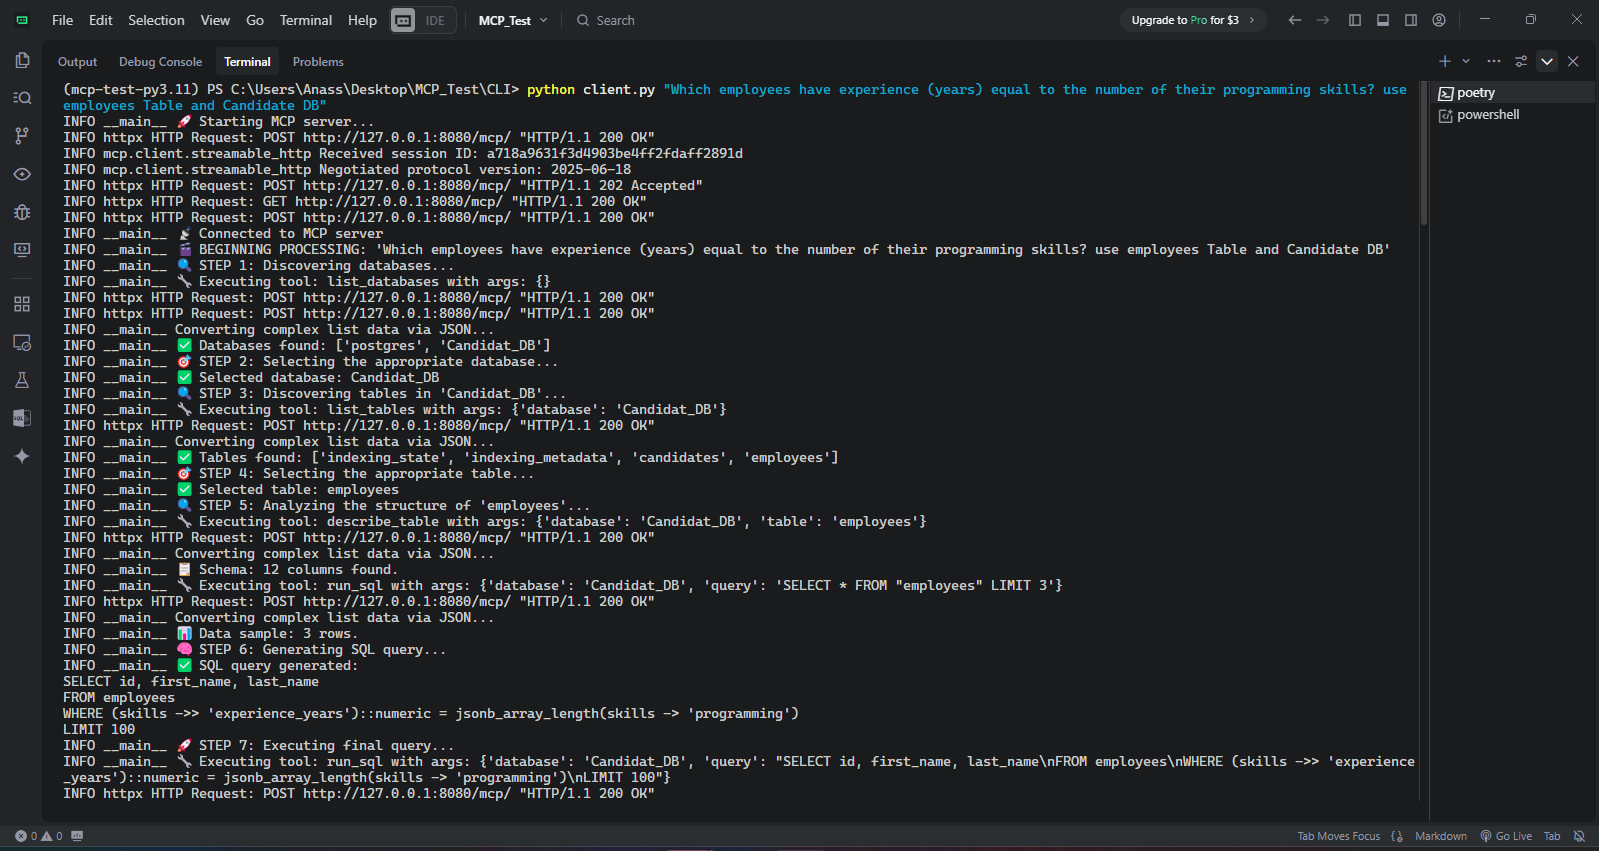Click errors and warnings count in status bar
The image size is (1599, 851).
pos(39,836)
